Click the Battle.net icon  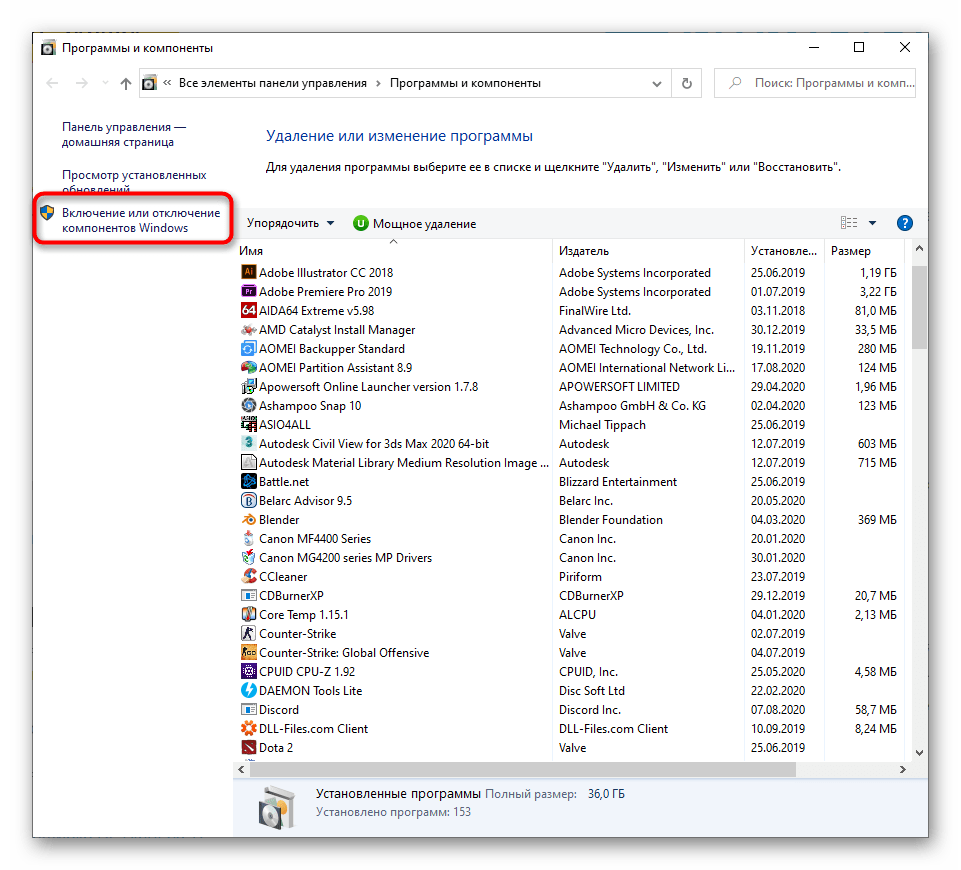[249, 482]
